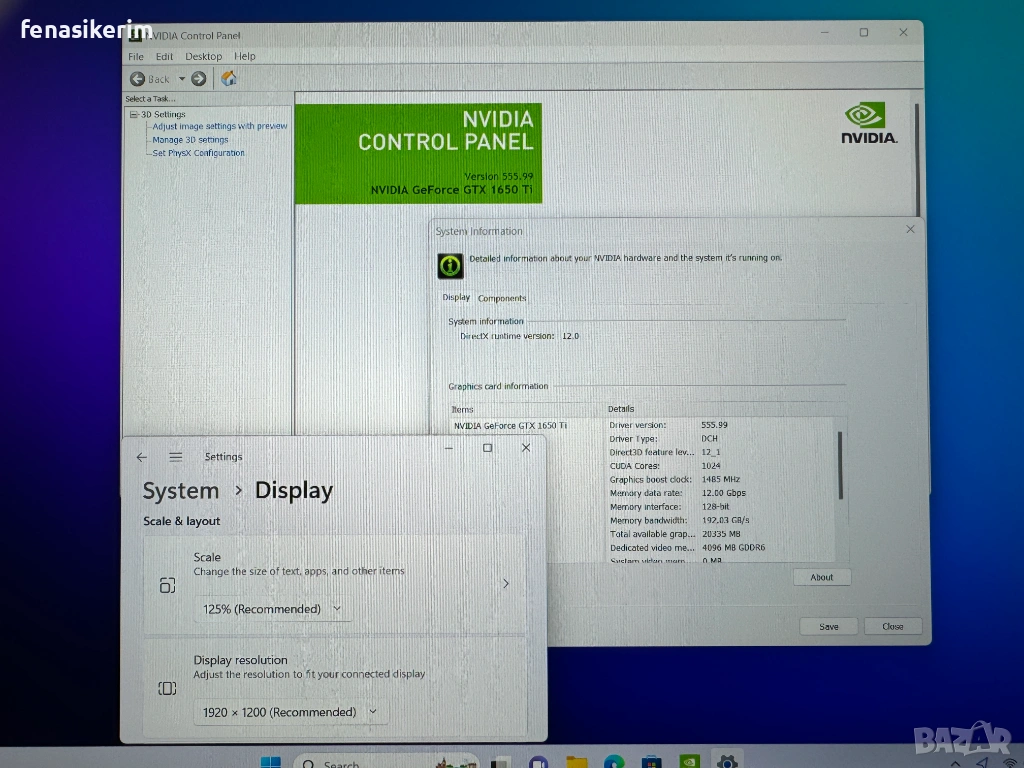Click the Back arrow in NVIDIA toolbar
Screen dimensions: 1024x768
coord(138,79)
